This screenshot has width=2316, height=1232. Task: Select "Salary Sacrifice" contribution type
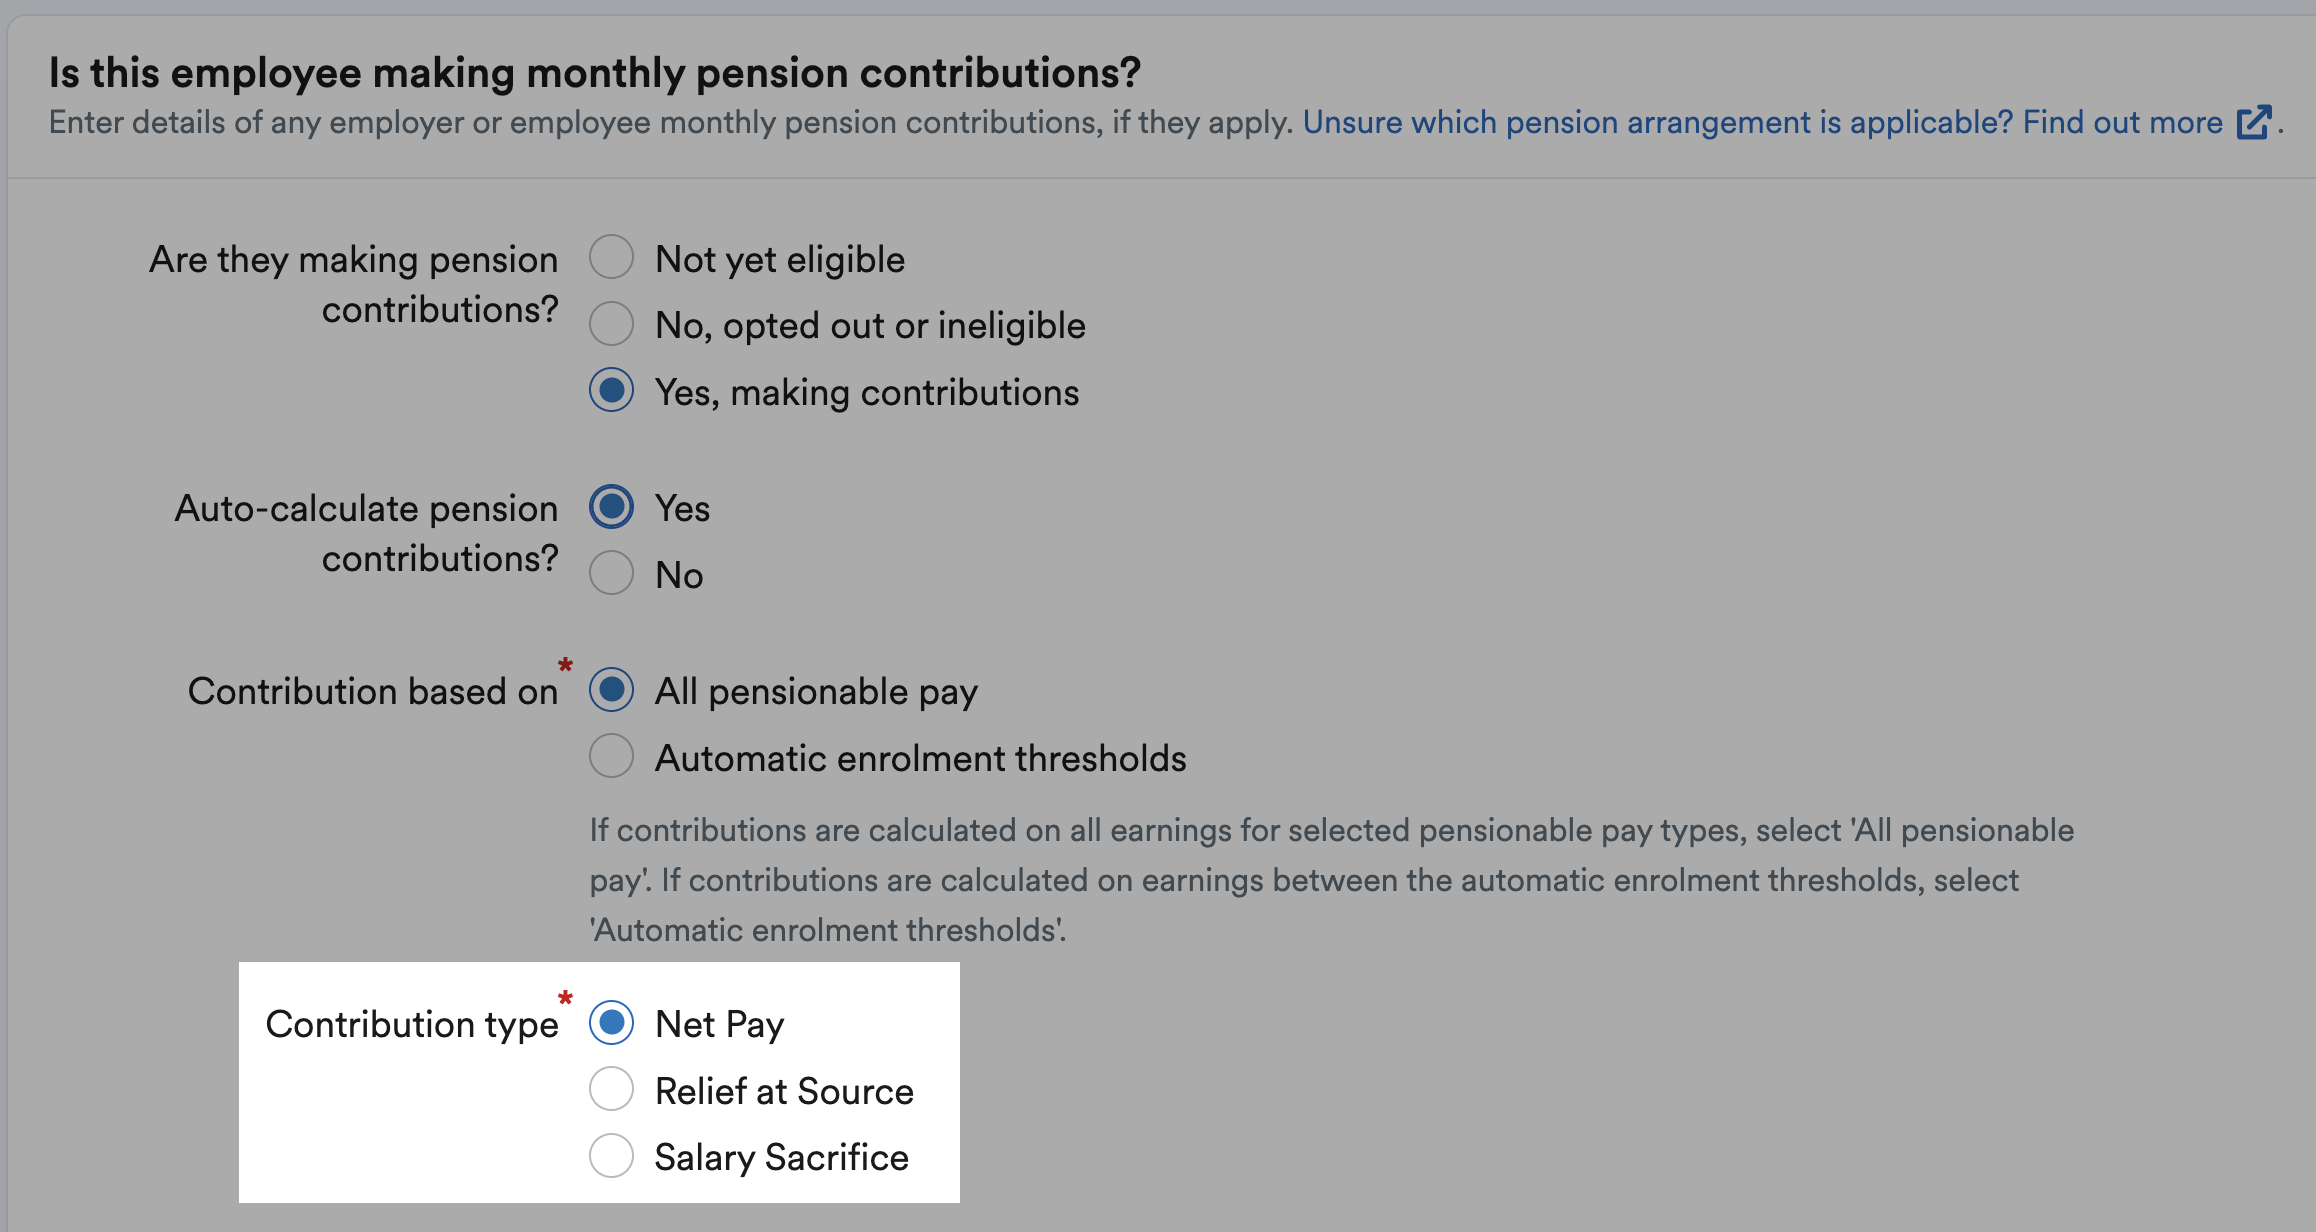click(611, 1156)
